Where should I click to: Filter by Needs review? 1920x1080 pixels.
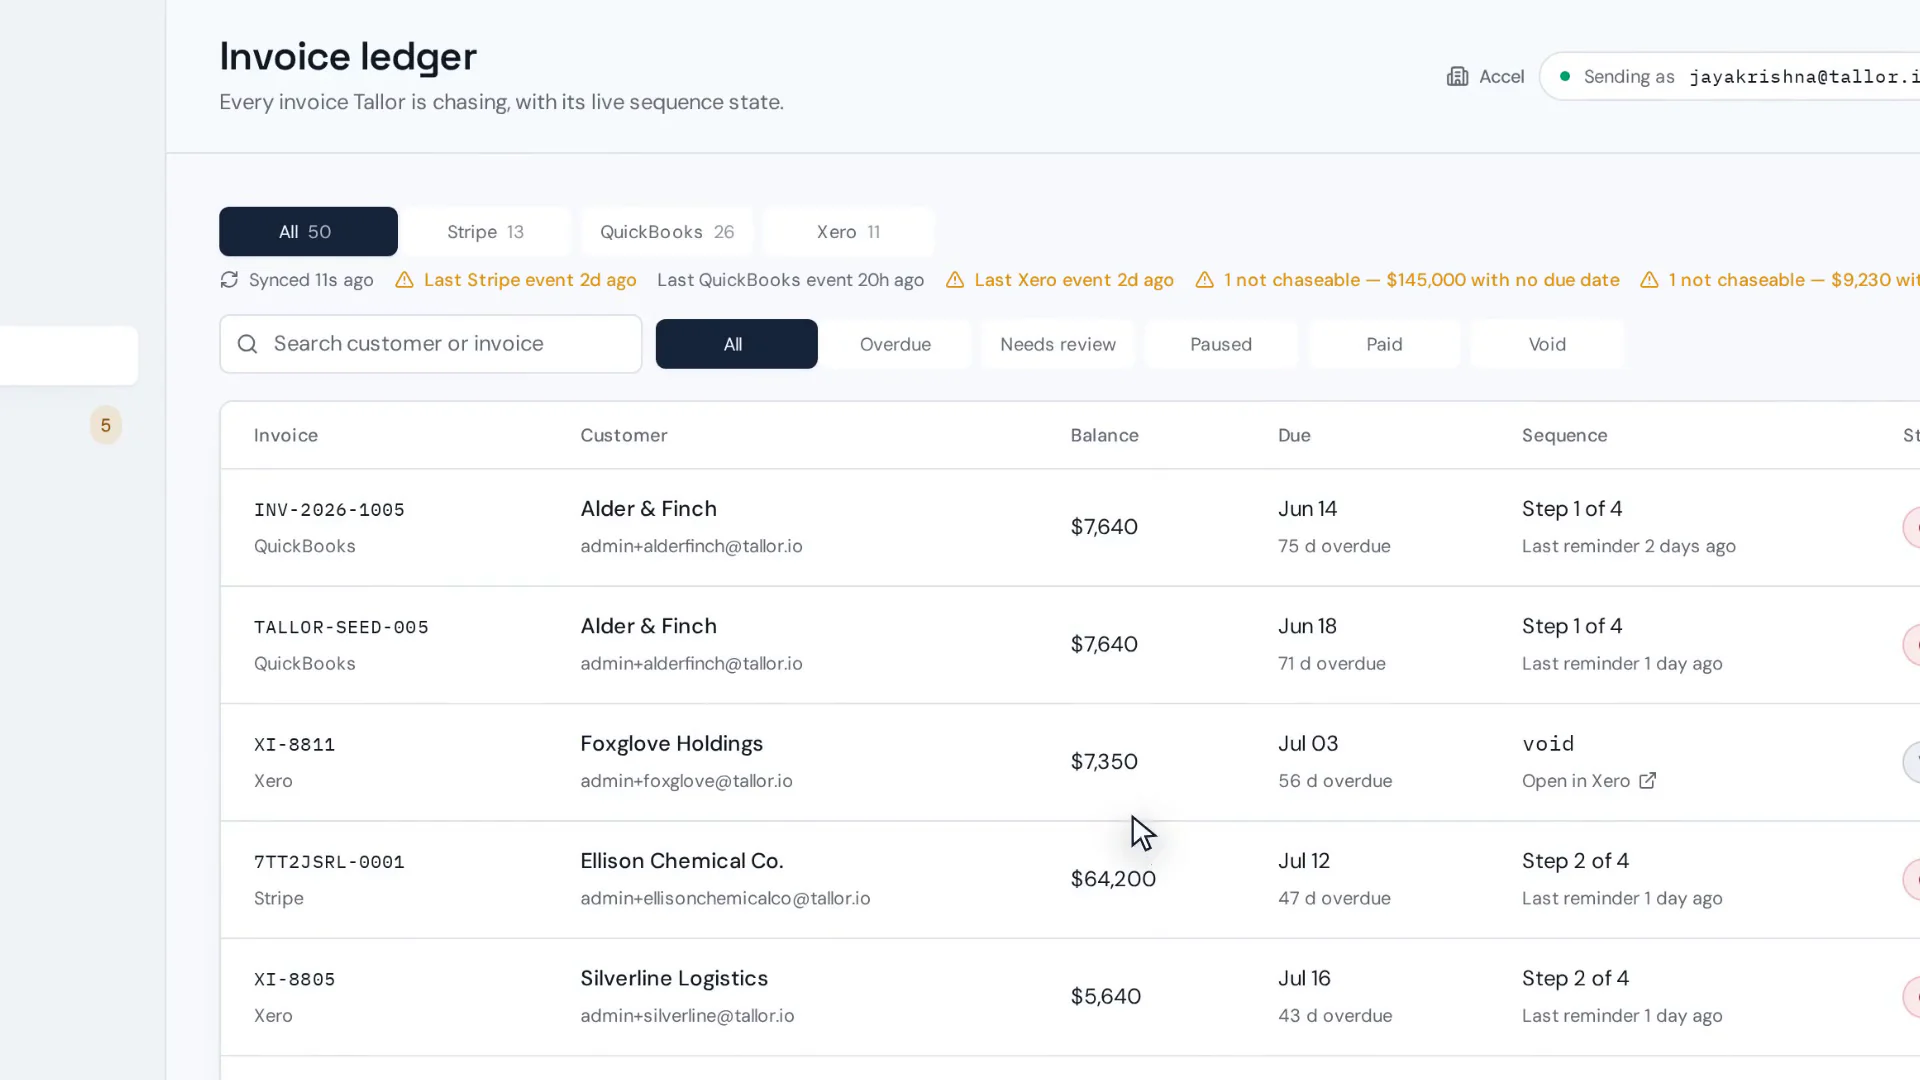tap(1058, 344)
